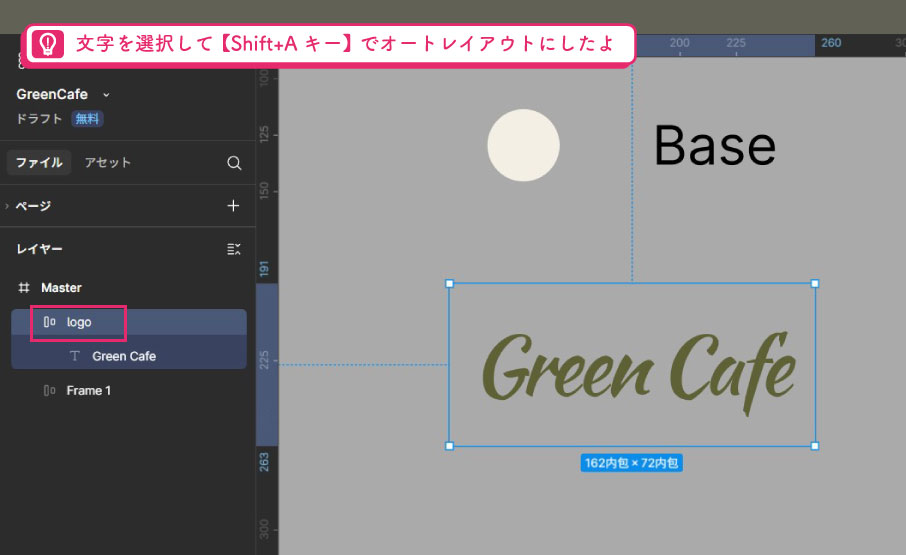Screen dimensions: 906x555
Task: Click the Frame 1 auto layout icon
Action: pos(50,391)
